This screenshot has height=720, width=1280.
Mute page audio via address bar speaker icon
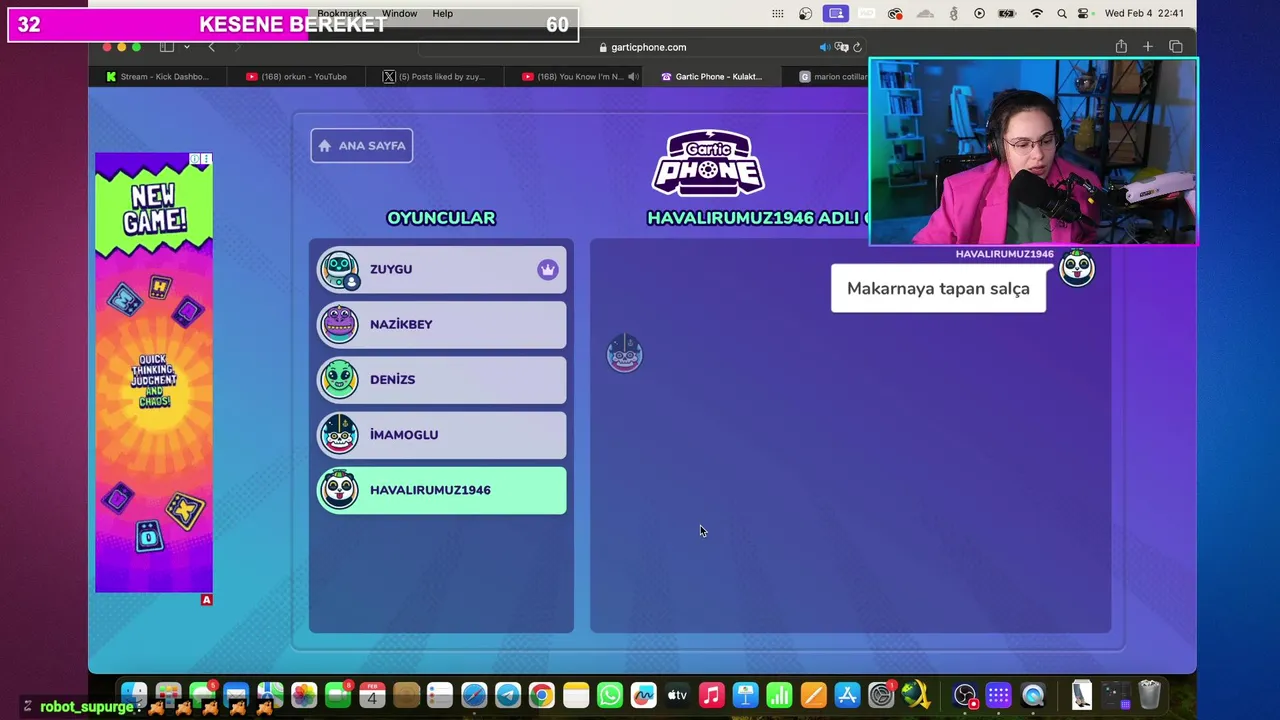point(824,47)
